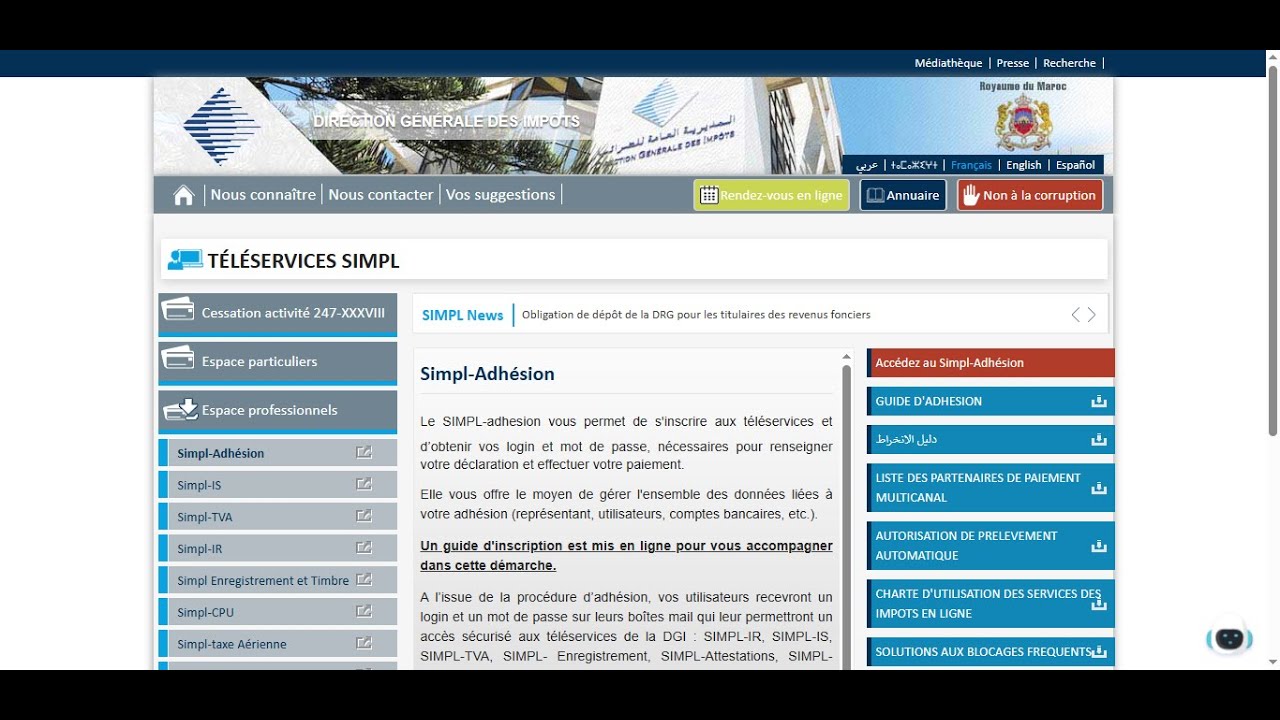Screen dimensions: 1280x720
Task: Open AUTORISATION DE PRELEVEMENT AUTOMATIQUE row
Action: pyautogui.click(x=990, y=546)
